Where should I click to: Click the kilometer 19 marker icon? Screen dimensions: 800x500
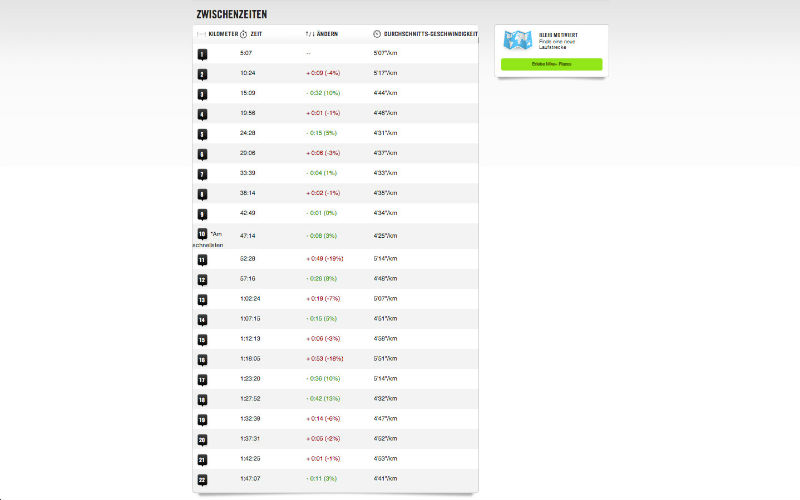(x=202, y=420)
